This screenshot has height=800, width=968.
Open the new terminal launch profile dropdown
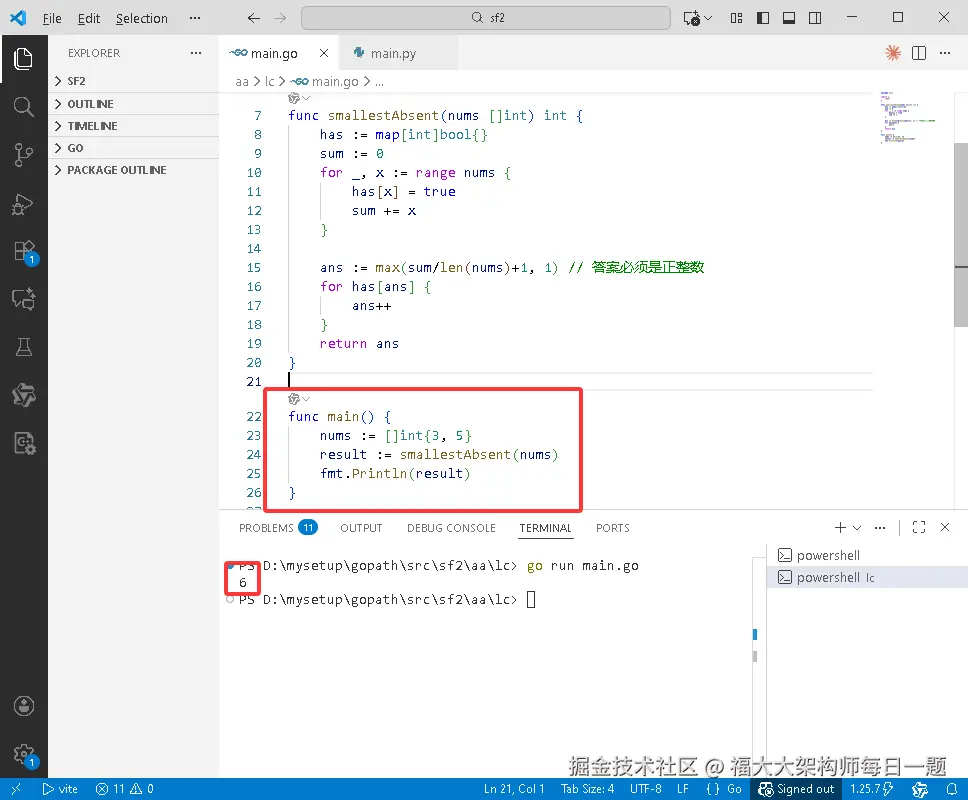857,528
